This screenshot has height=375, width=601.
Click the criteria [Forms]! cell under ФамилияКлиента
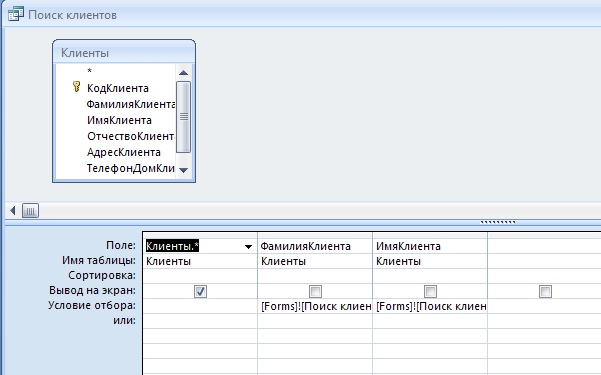click(315, 306)
